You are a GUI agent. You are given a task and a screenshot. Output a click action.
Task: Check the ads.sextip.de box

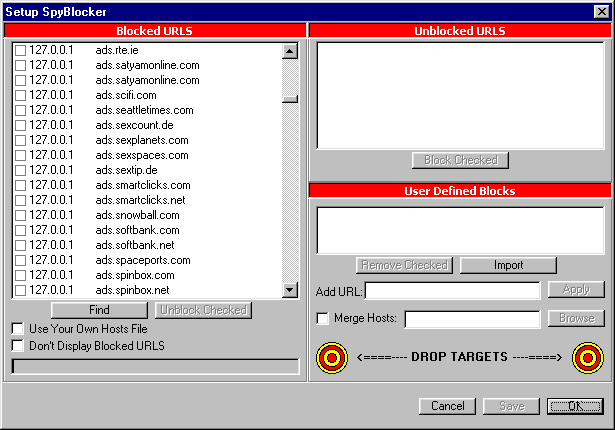20,170
